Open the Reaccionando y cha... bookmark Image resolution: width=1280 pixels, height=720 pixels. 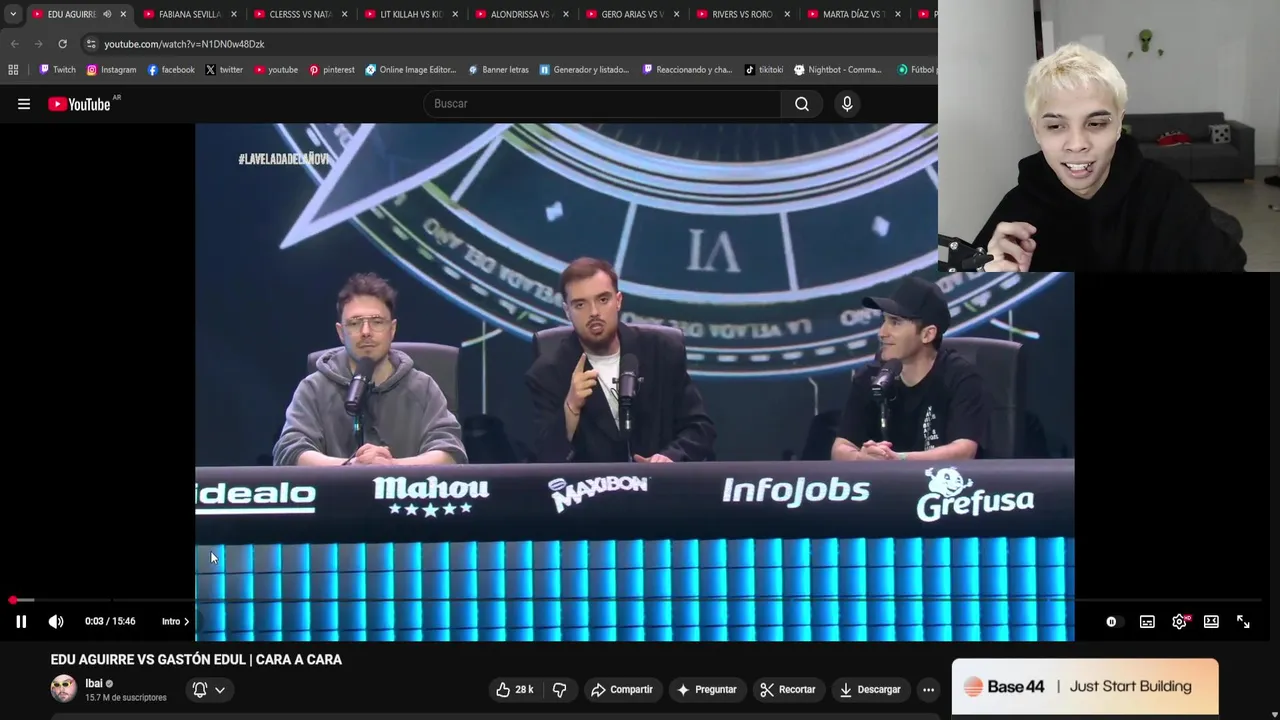click(x=687, y=70)
